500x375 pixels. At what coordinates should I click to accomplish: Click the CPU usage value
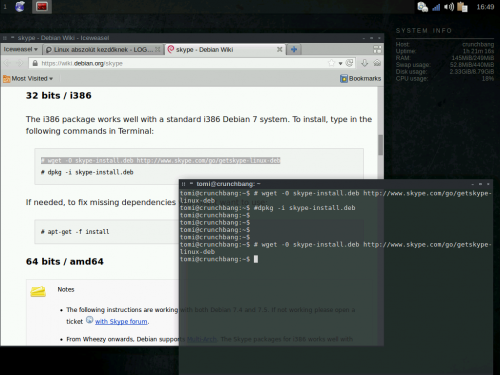pyautogui.click(x=488, y=79)
